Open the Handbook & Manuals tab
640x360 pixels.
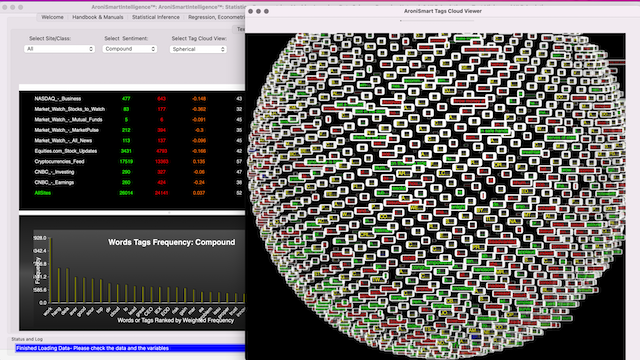point(98,17)
